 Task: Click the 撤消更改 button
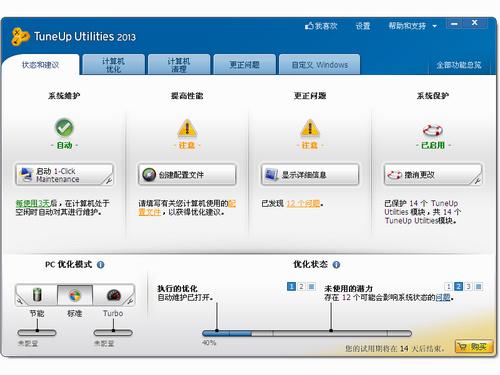433,174
